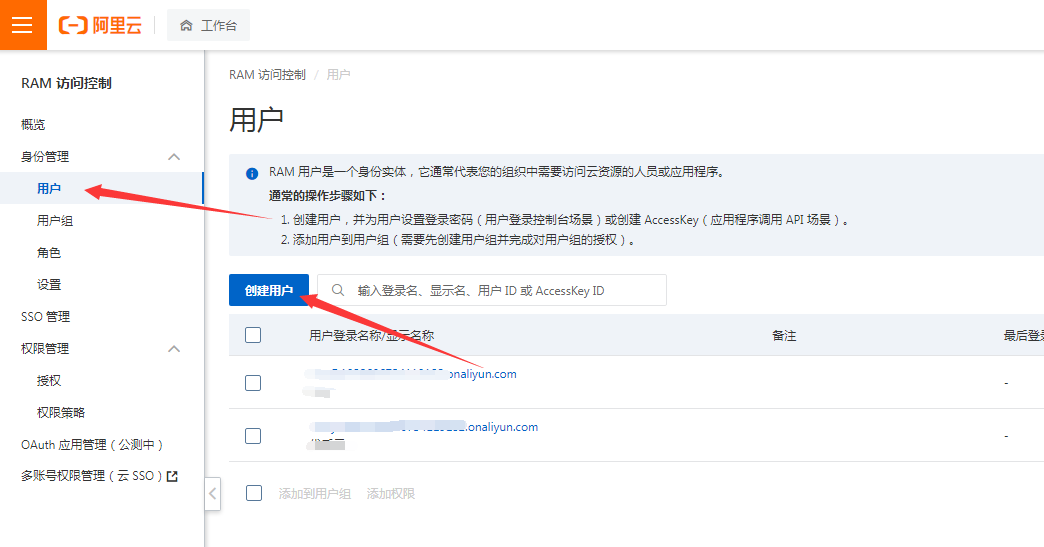The height and width of the screenshot is (547, 1044).
Task: Open the 工作台 workbench button
Action: (208, 25)
